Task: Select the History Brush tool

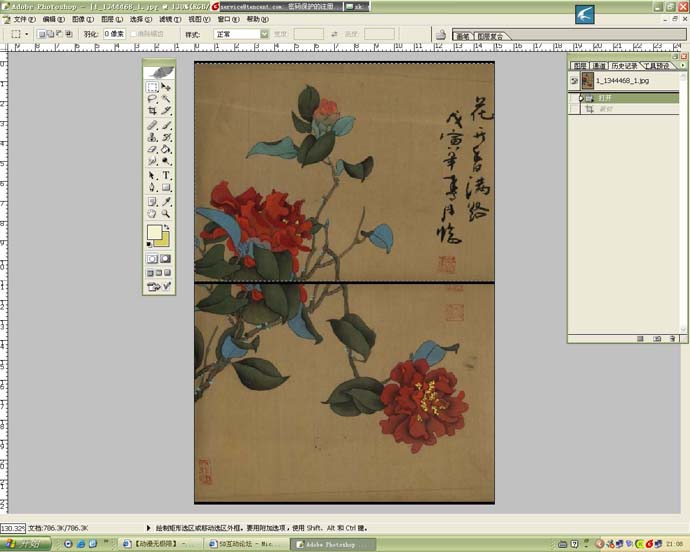Action: [166, 137]
